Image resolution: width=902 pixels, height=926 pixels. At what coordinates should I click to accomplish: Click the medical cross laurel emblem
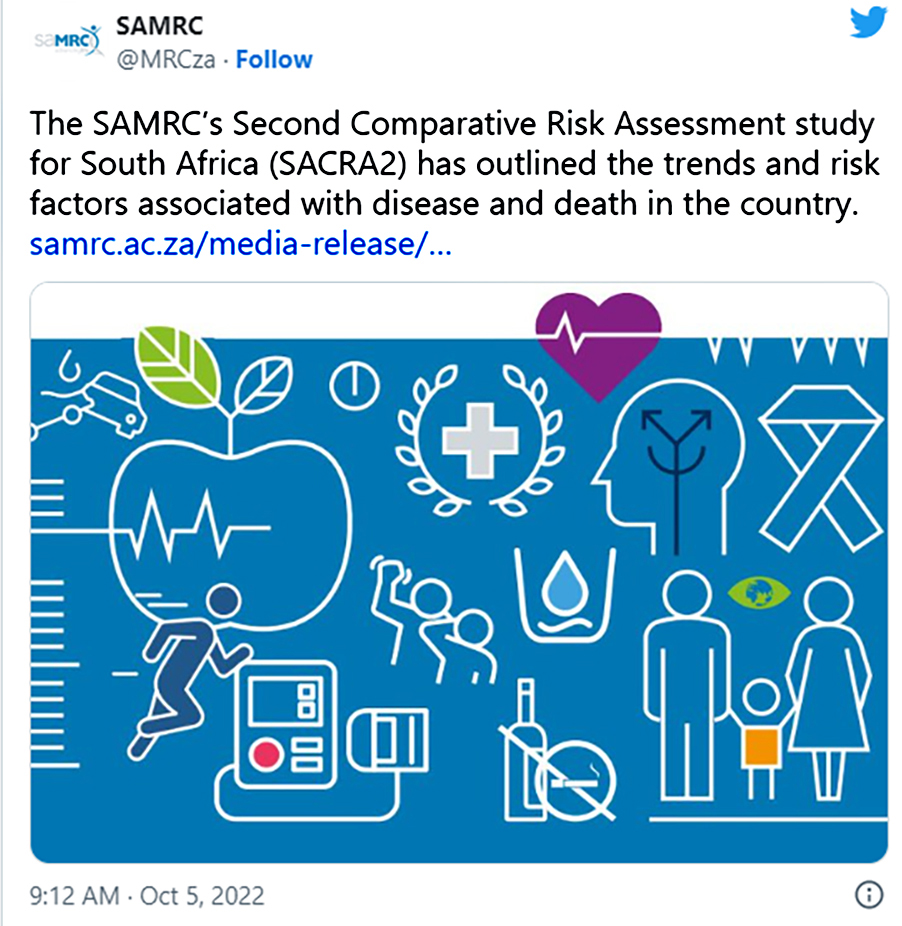pos(480,440)
